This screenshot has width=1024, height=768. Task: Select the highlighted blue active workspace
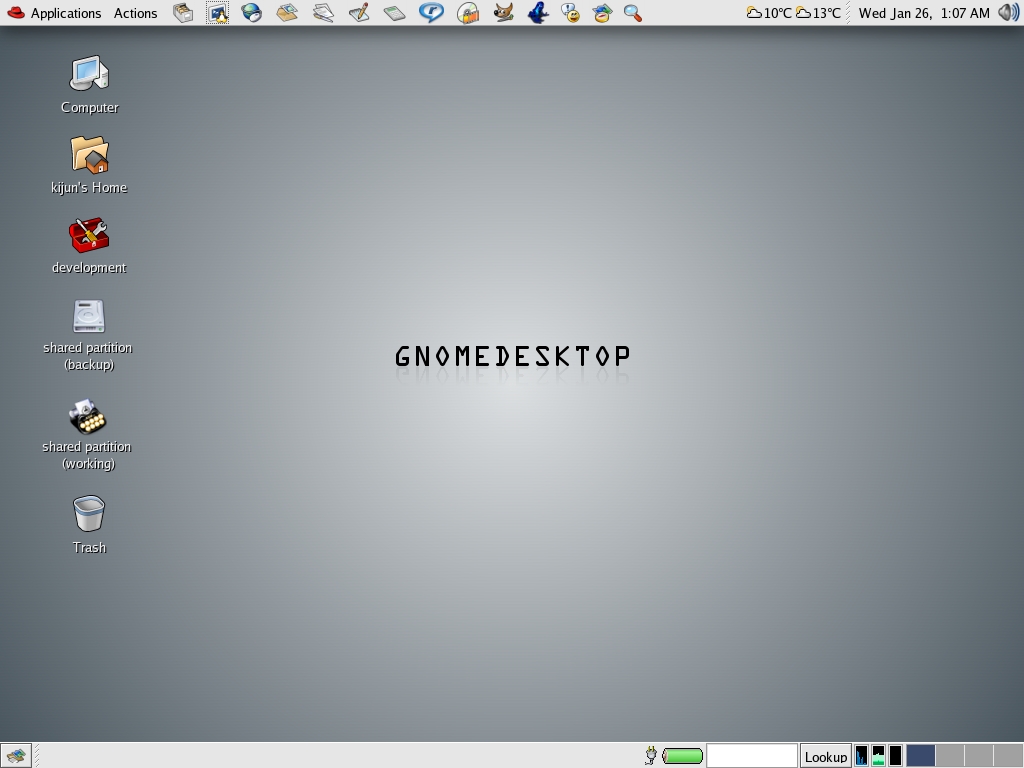920,756
